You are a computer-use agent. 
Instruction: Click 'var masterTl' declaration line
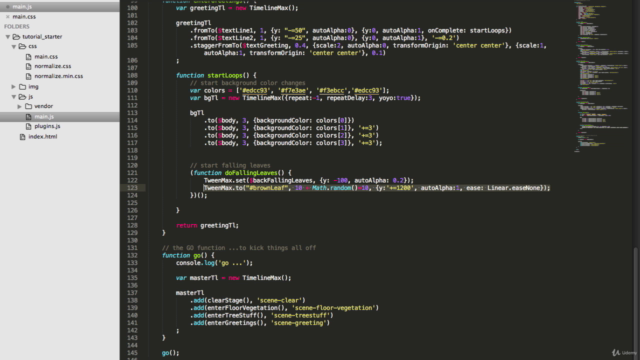click(x=234, y=278)
